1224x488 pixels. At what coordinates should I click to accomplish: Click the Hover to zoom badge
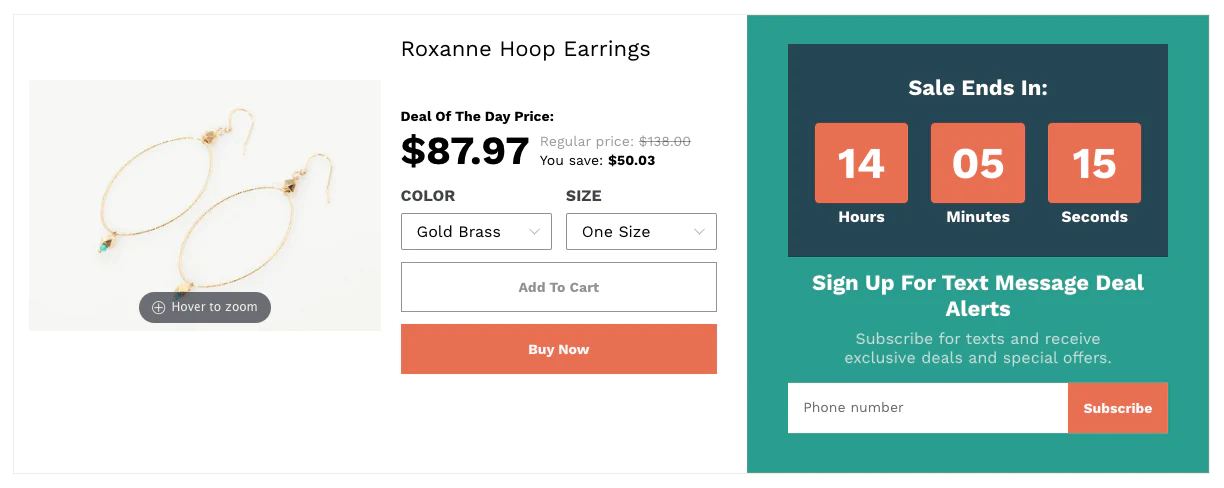[x=205, y=307]
